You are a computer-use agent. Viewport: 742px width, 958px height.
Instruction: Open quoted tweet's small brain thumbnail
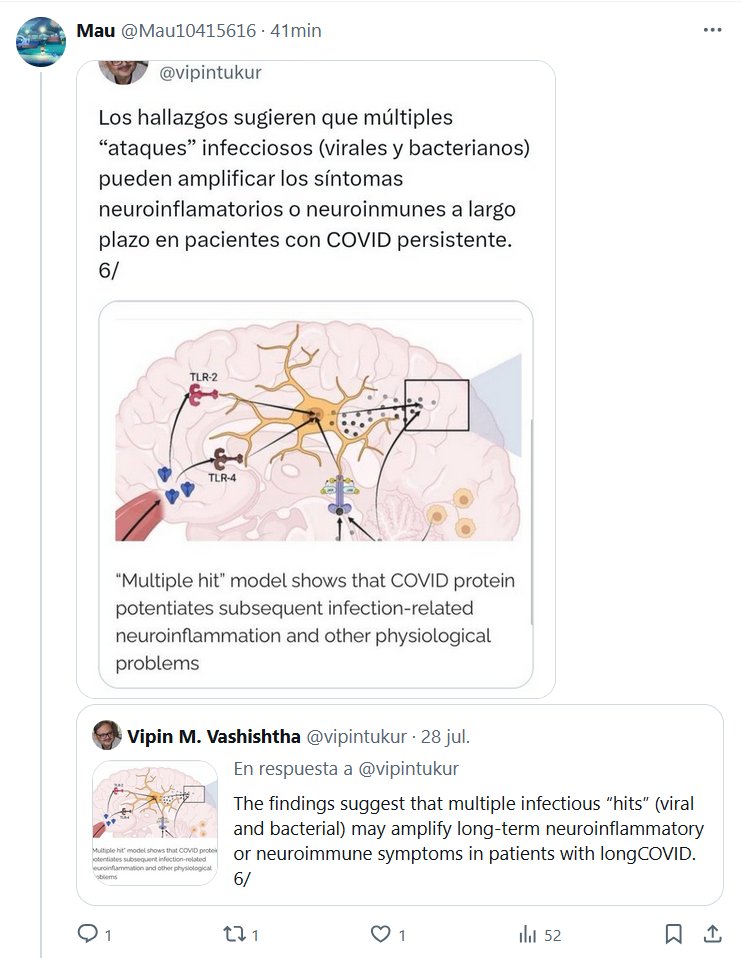coord(155,823)
